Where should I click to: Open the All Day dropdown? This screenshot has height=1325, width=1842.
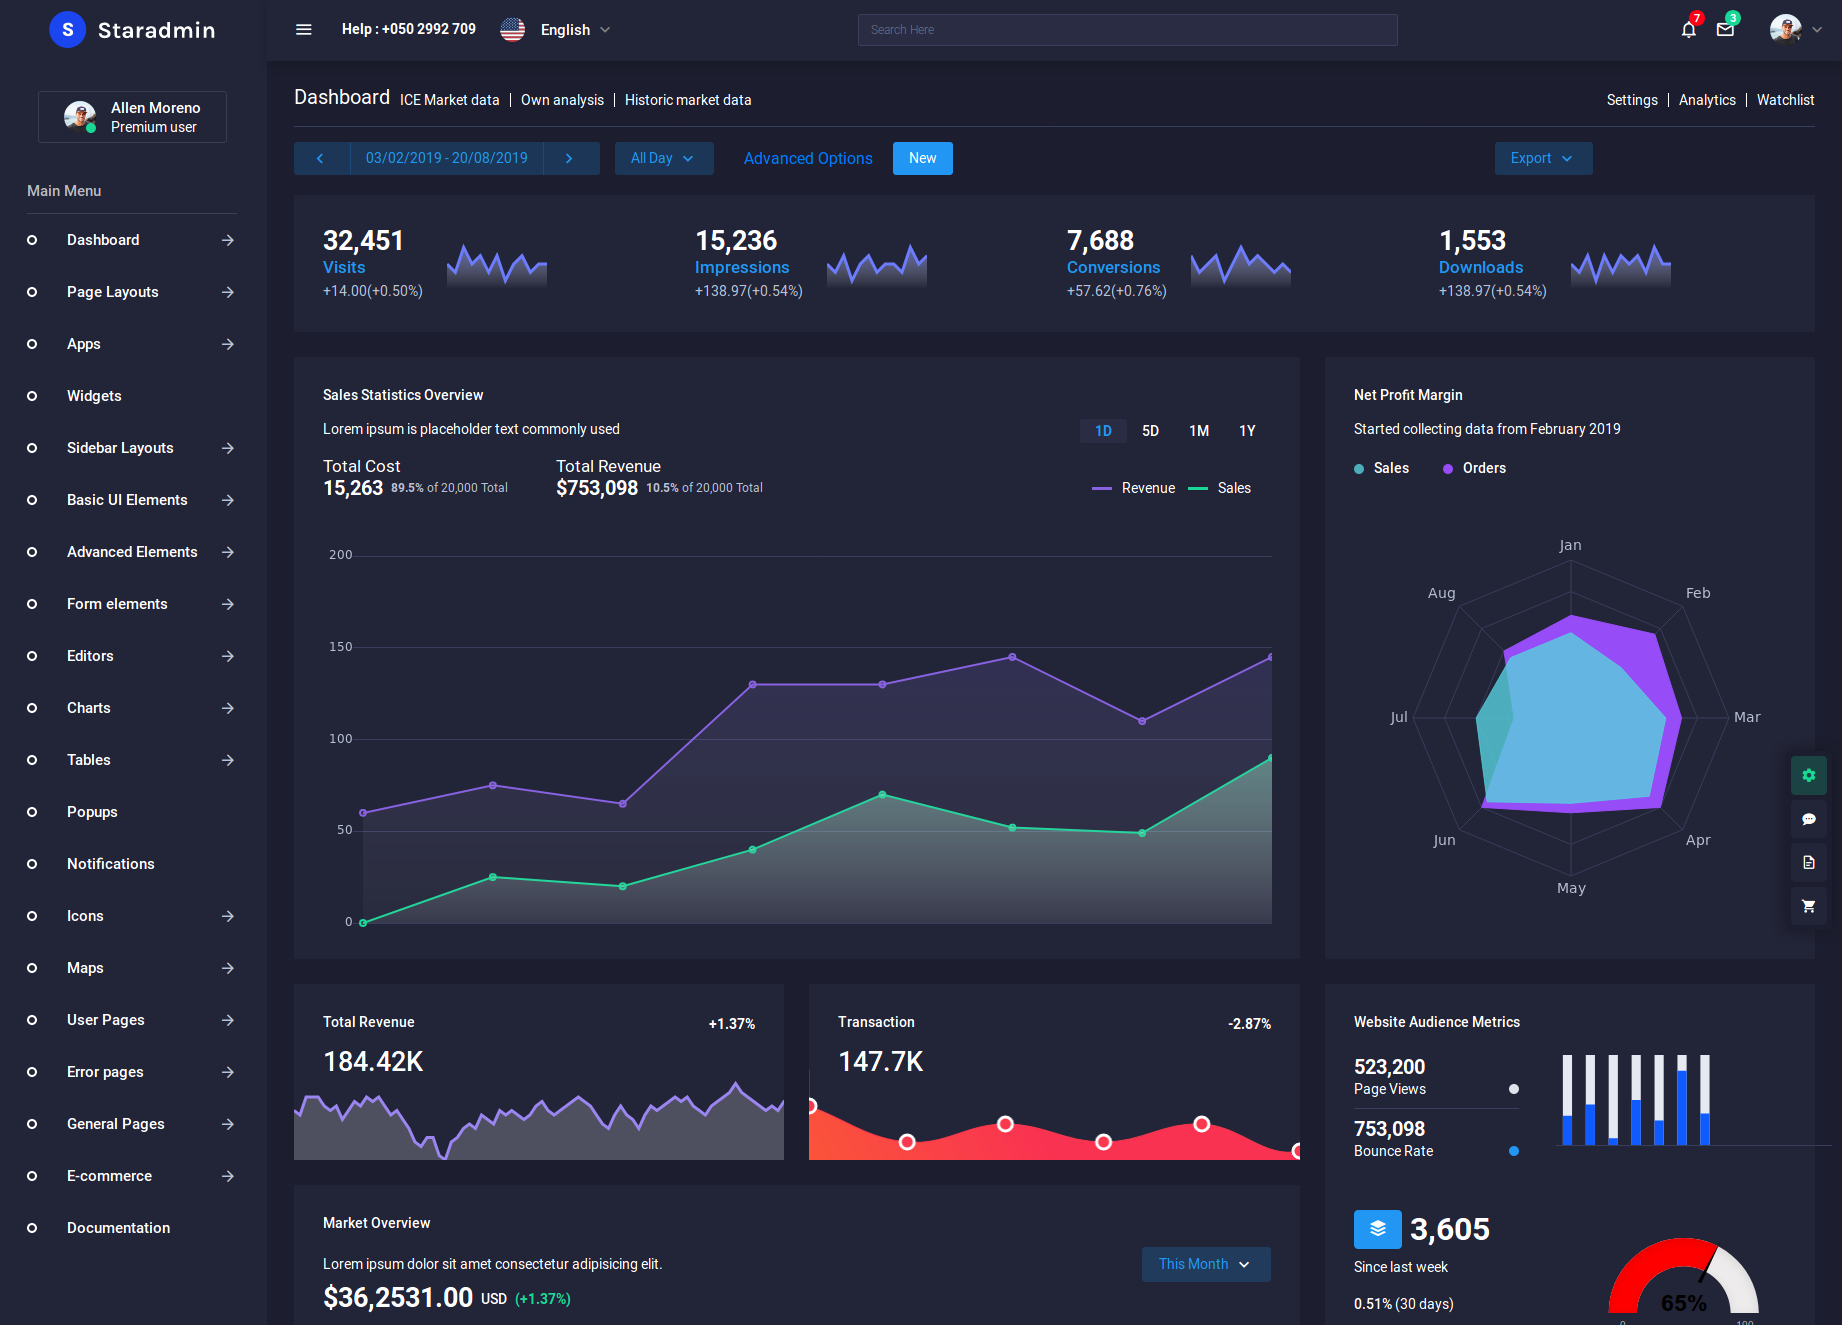663,159
